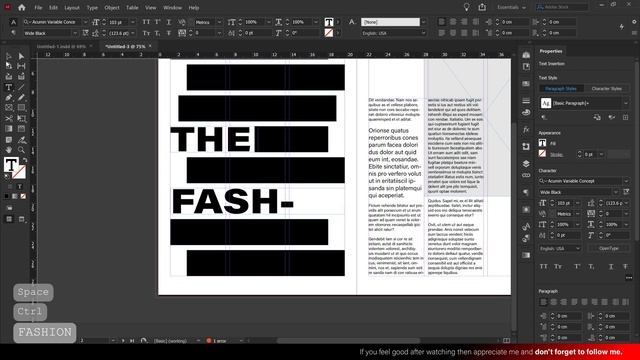Click the Paragraph Styles button
This screenshot has height=360, width=640.
pyautogui.click(x=561, y=89)
